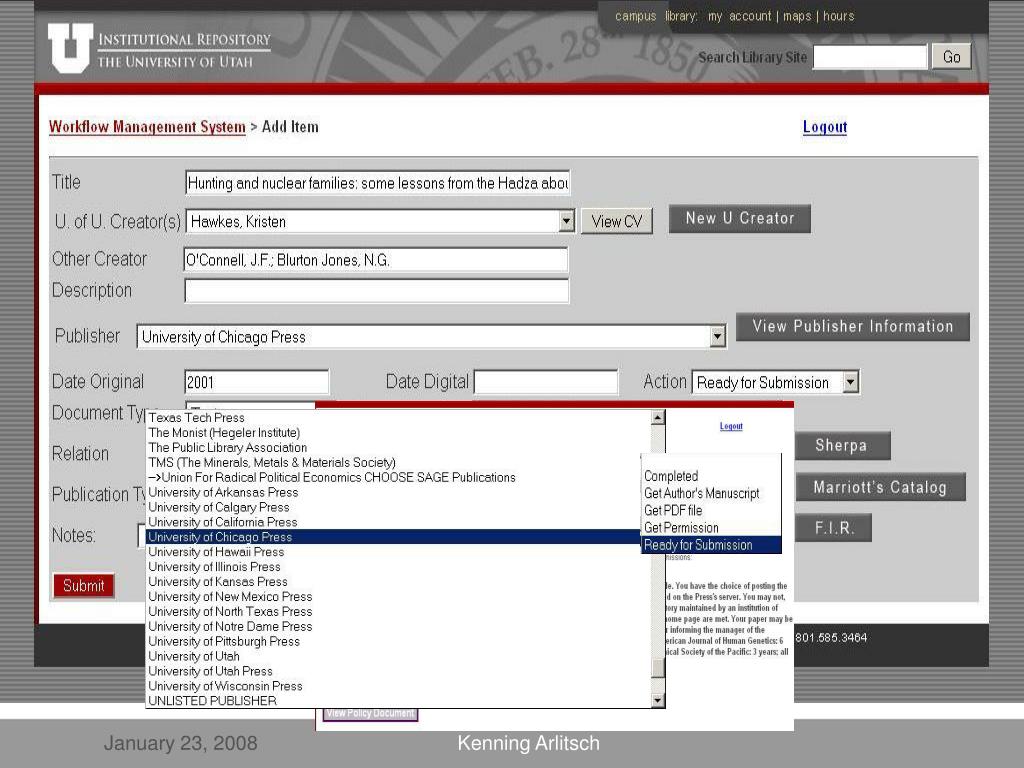Open the maps header link
The width and height of the screenshot is (1024, 768).
click(797, 16)
